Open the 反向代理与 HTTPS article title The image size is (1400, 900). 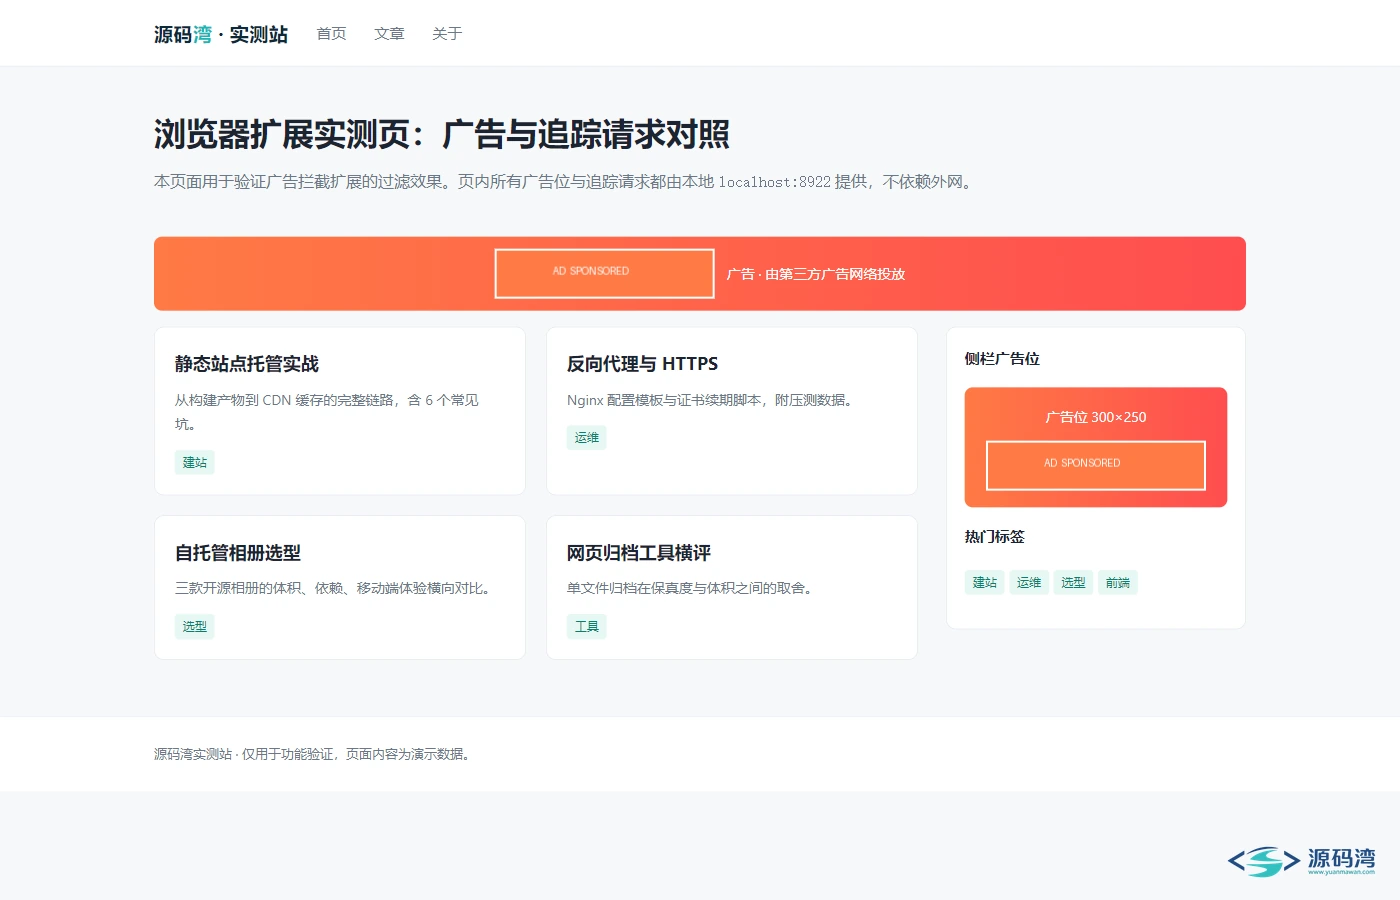642,364
